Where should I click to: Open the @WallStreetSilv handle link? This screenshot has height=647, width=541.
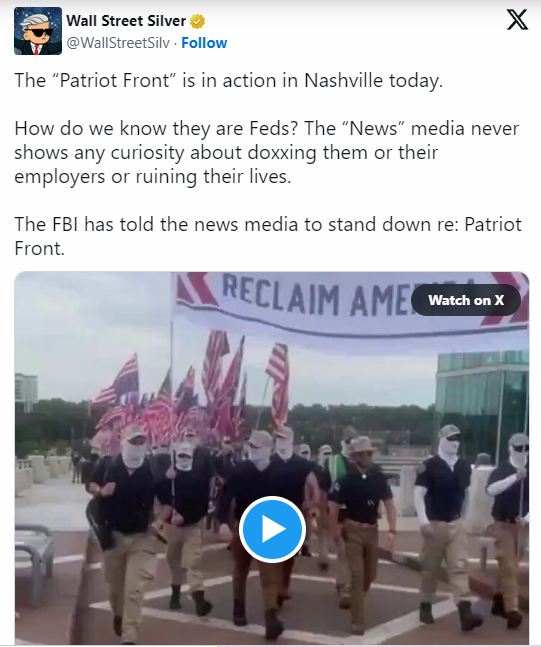coord(118,43)
